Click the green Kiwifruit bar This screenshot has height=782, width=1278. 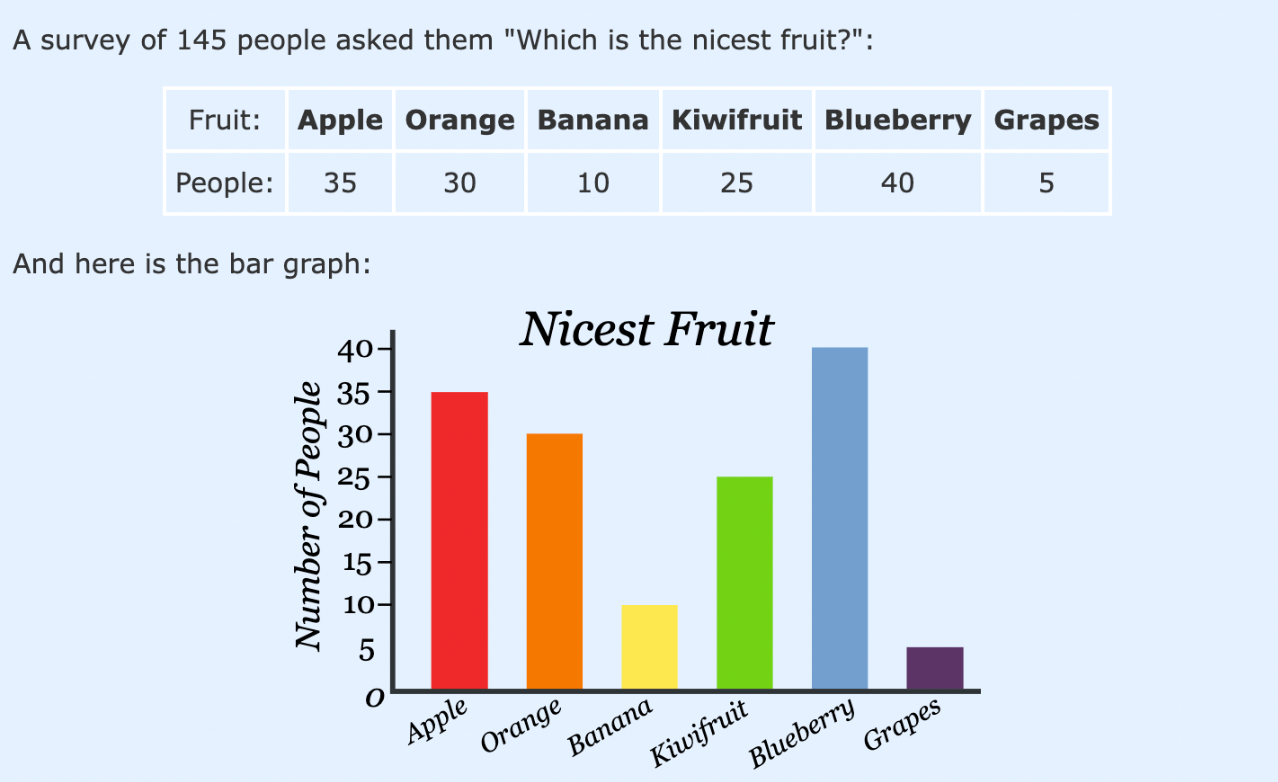744,583
